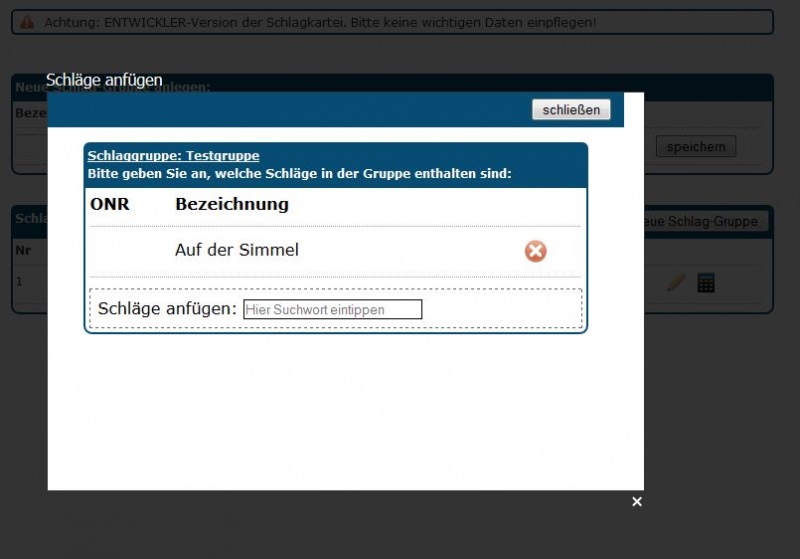
Task: Click the 'Nr' column header in background table
Action: pos(22,250)
